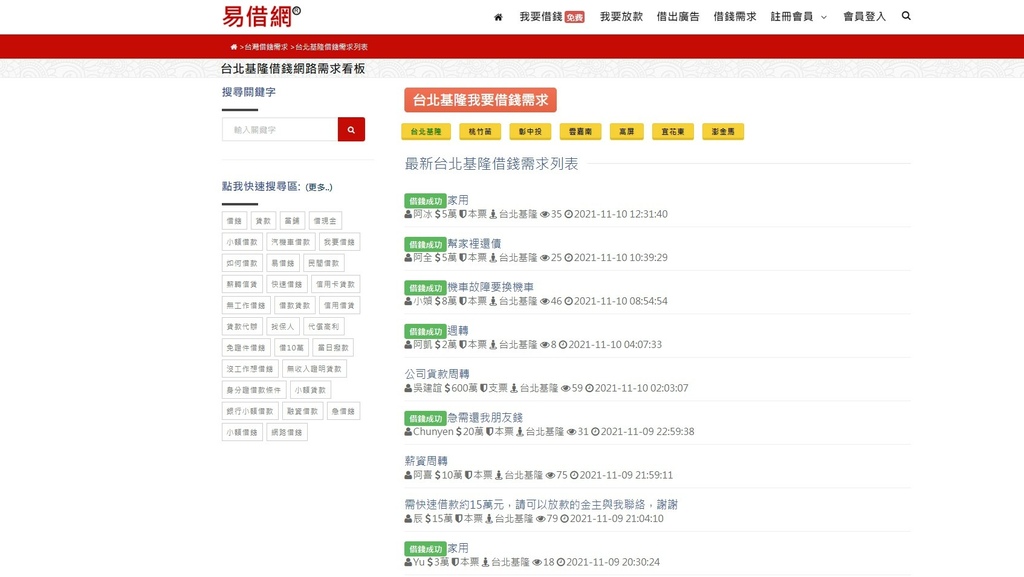Open the 我要借錢 menu item
1024x577 pixels.
[552, 16]
